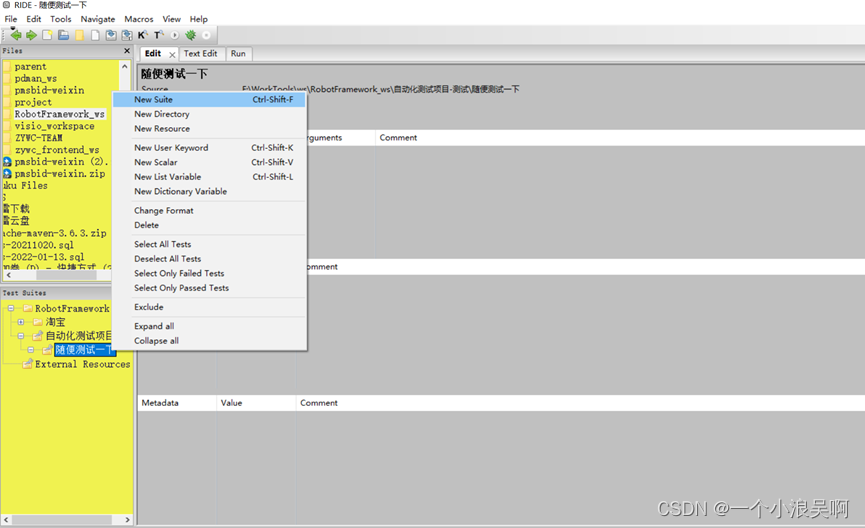Click the green gear debug run icon

click(190, 35)
